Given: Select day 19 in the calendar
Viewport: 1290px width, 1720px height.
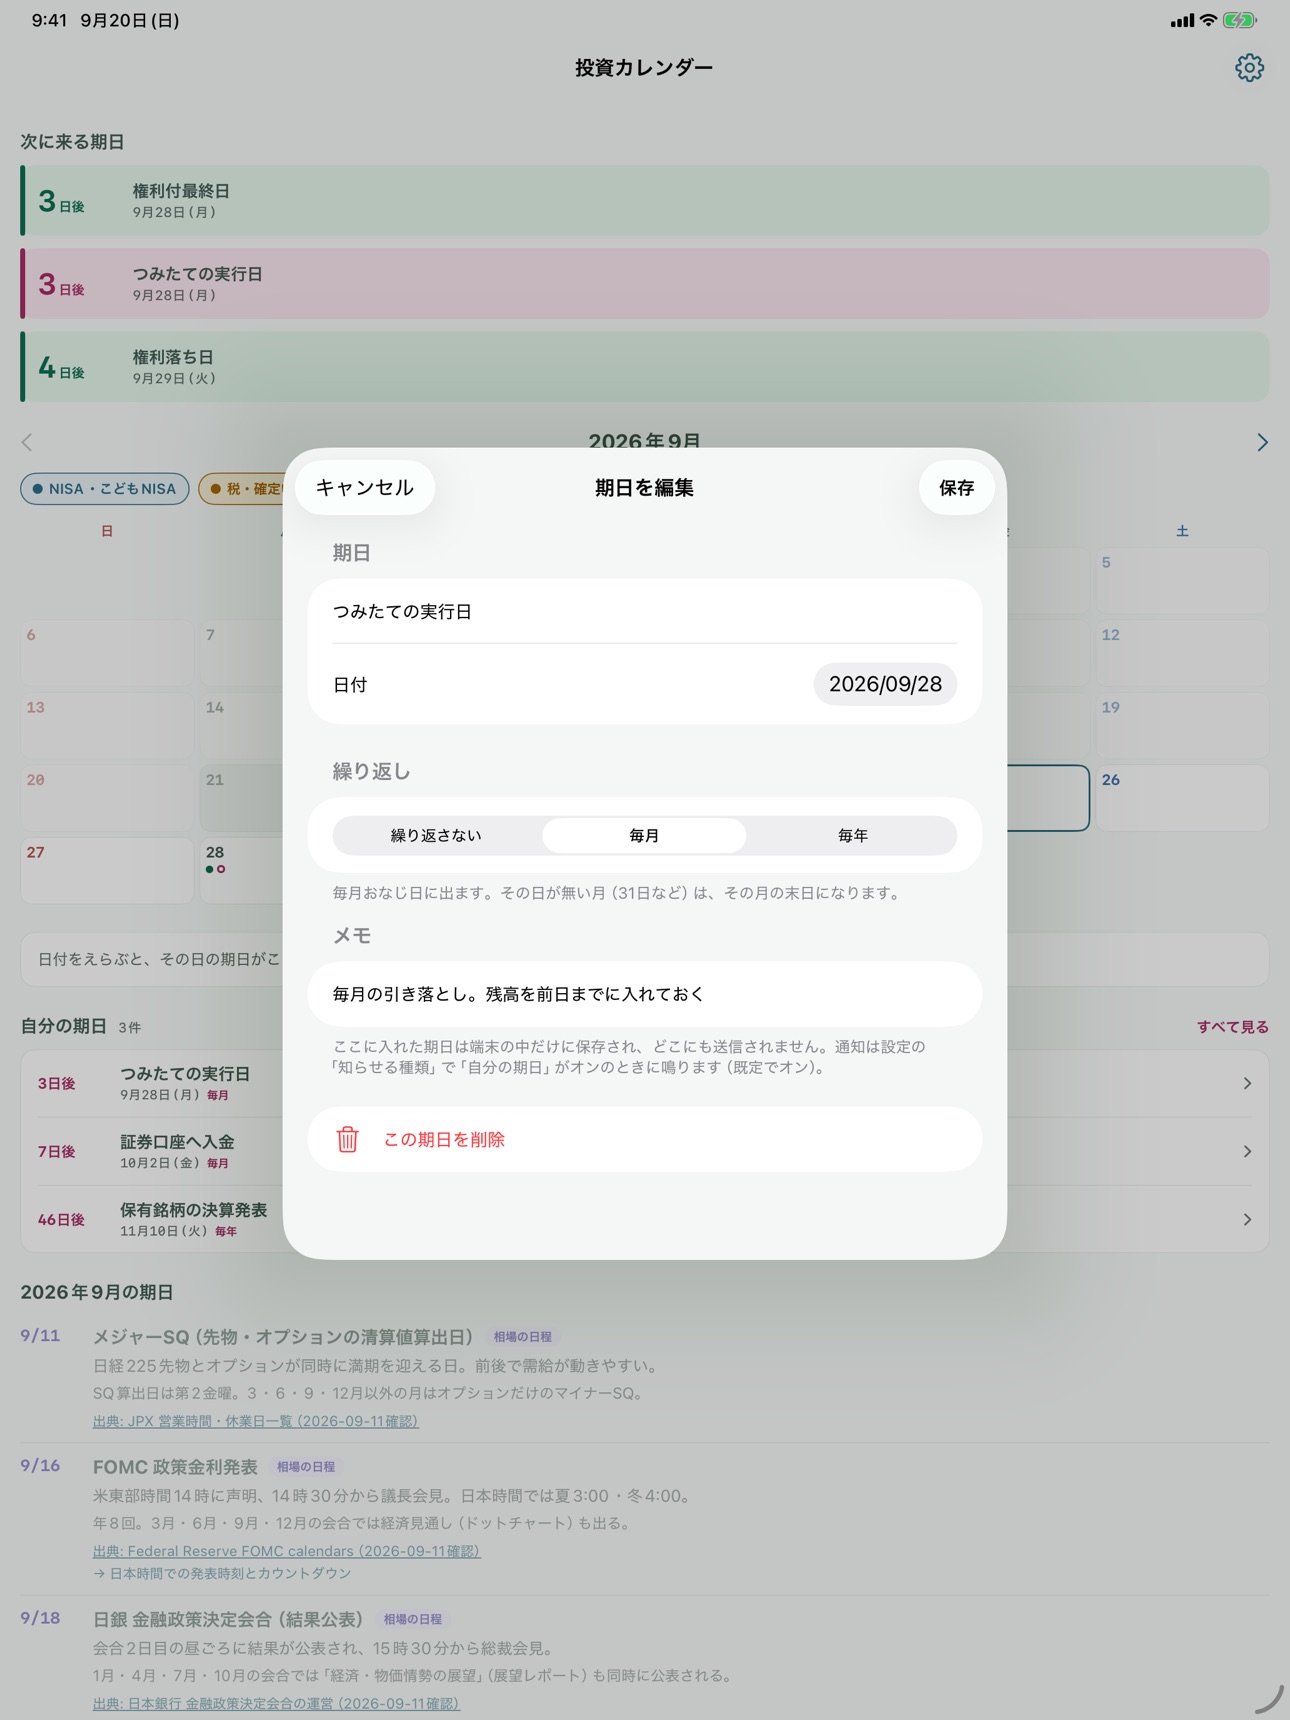Looking at the screenshot, I should click(x=1182, y=725).
